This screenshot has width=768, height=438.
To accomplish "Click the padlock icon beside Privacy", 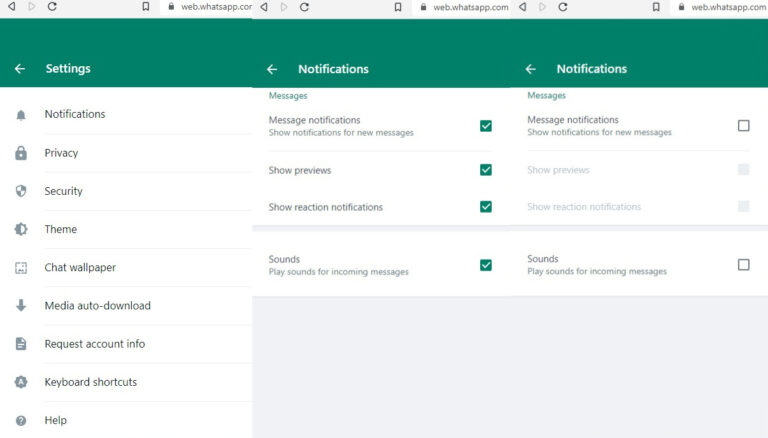I will pos(21,153).
